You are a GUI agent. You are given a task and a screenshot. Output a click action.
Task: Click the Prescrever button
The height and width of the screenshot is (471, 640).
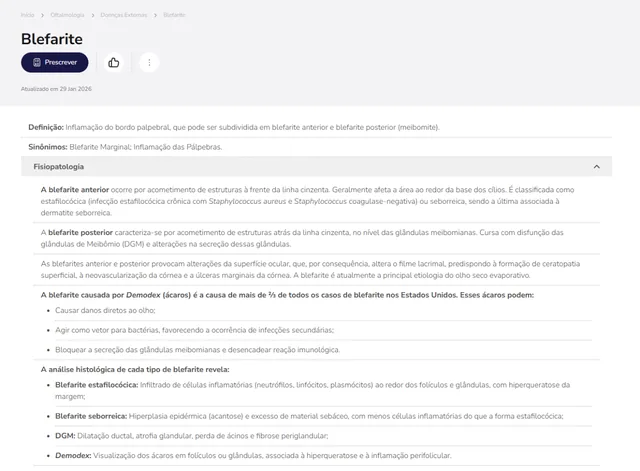[55, 62]
